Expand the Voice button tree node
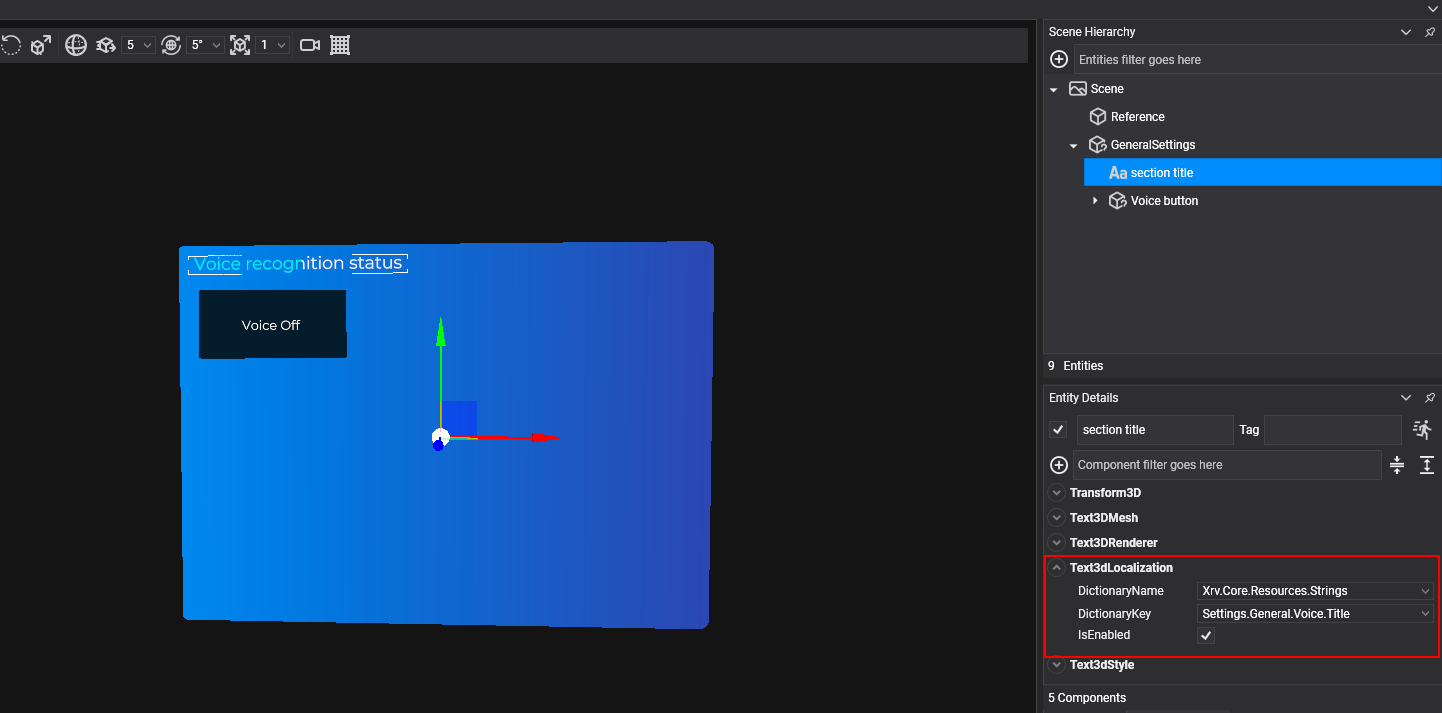1442x713 pixels. coord(1095,201)
